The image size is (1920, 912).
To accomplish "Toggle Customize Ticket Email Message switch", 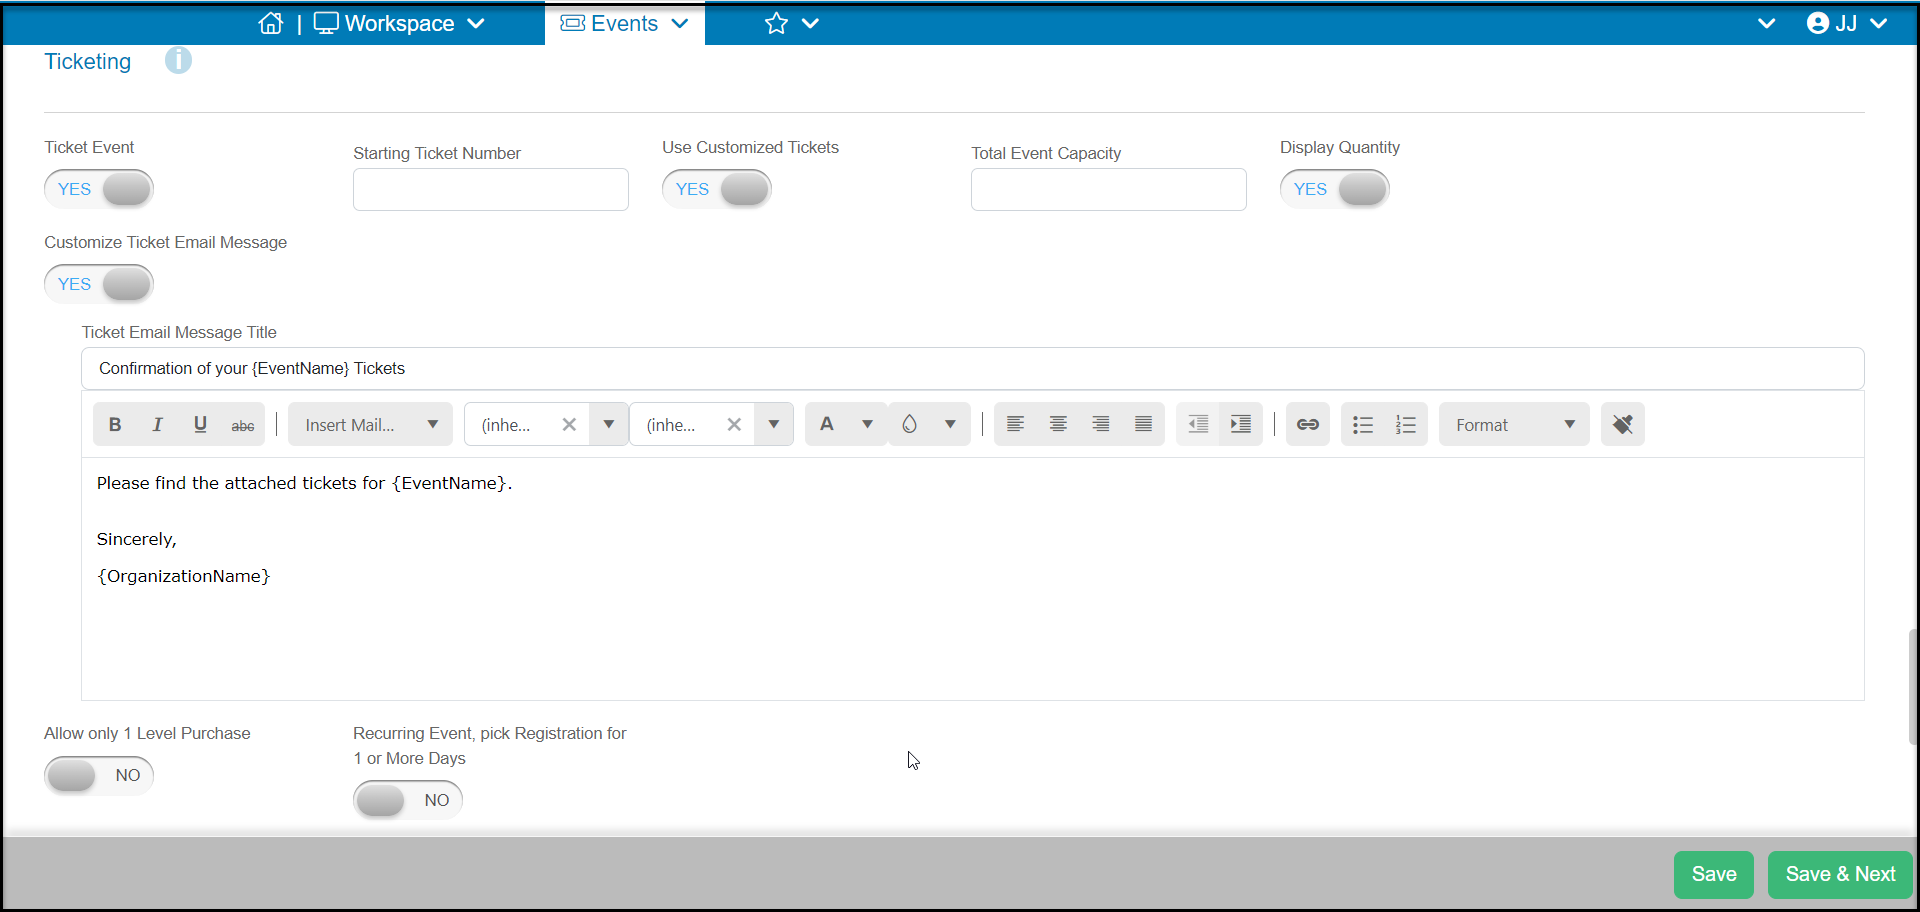I will tap(99, 284).
